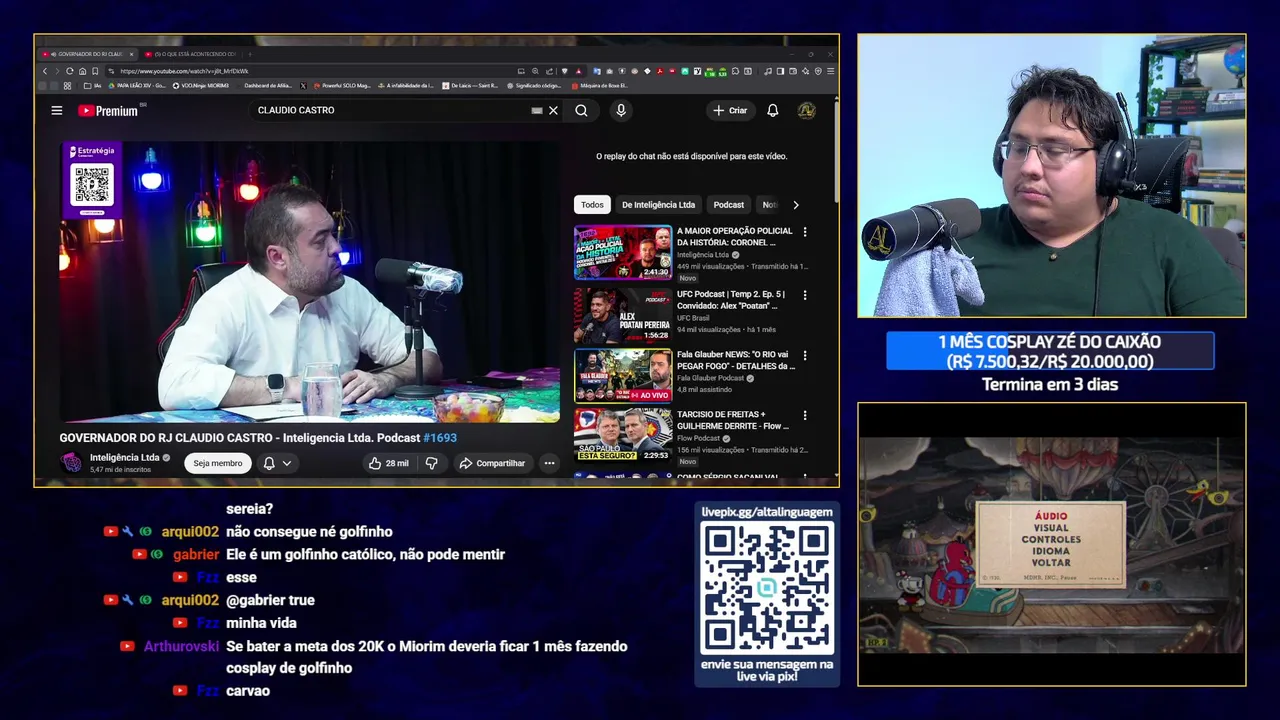Open YouTube notifications bell in header
The image size is (1280, 720).
coord(772,111)
